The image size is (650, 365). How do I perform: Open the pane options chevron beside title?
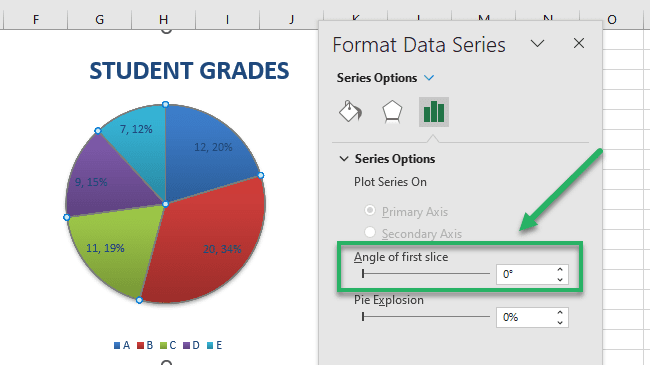[538, 44]
